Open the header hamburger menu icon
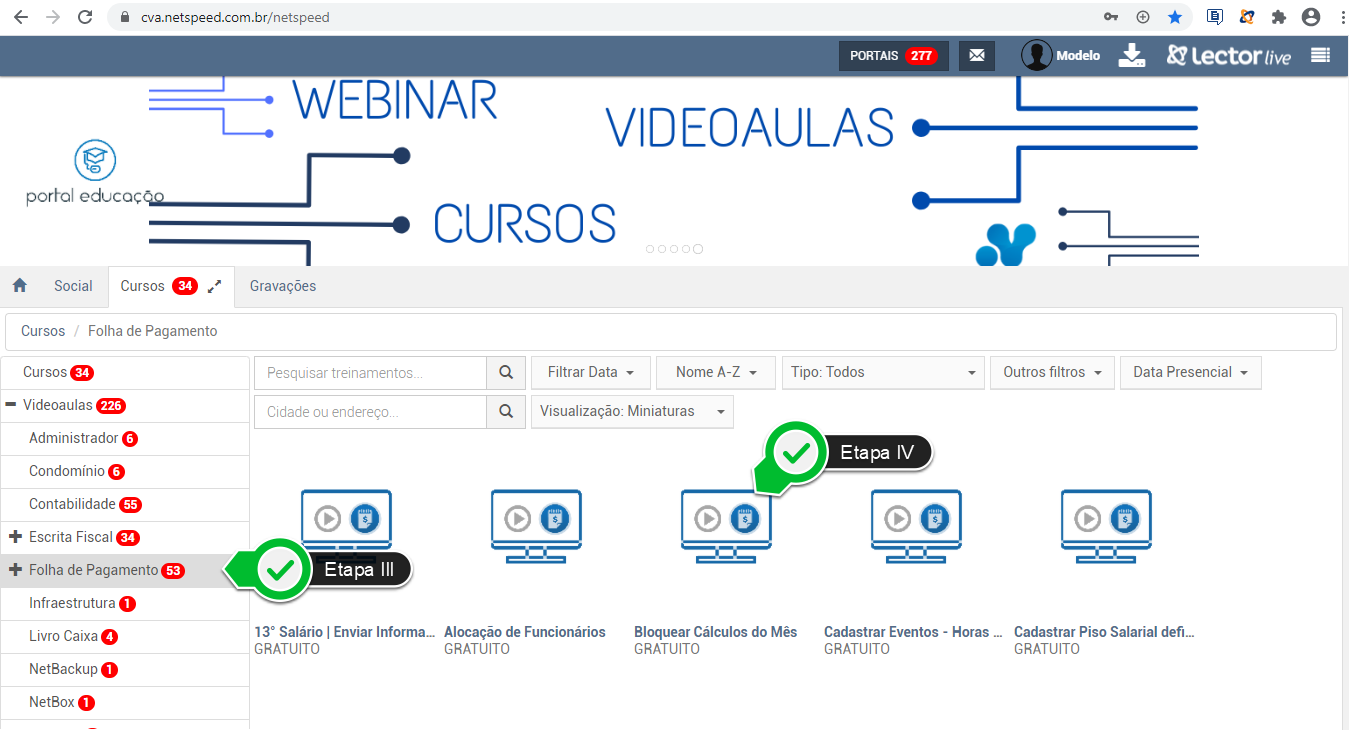This screenshot has height=730, width=1354. (x=1321, y=56)
